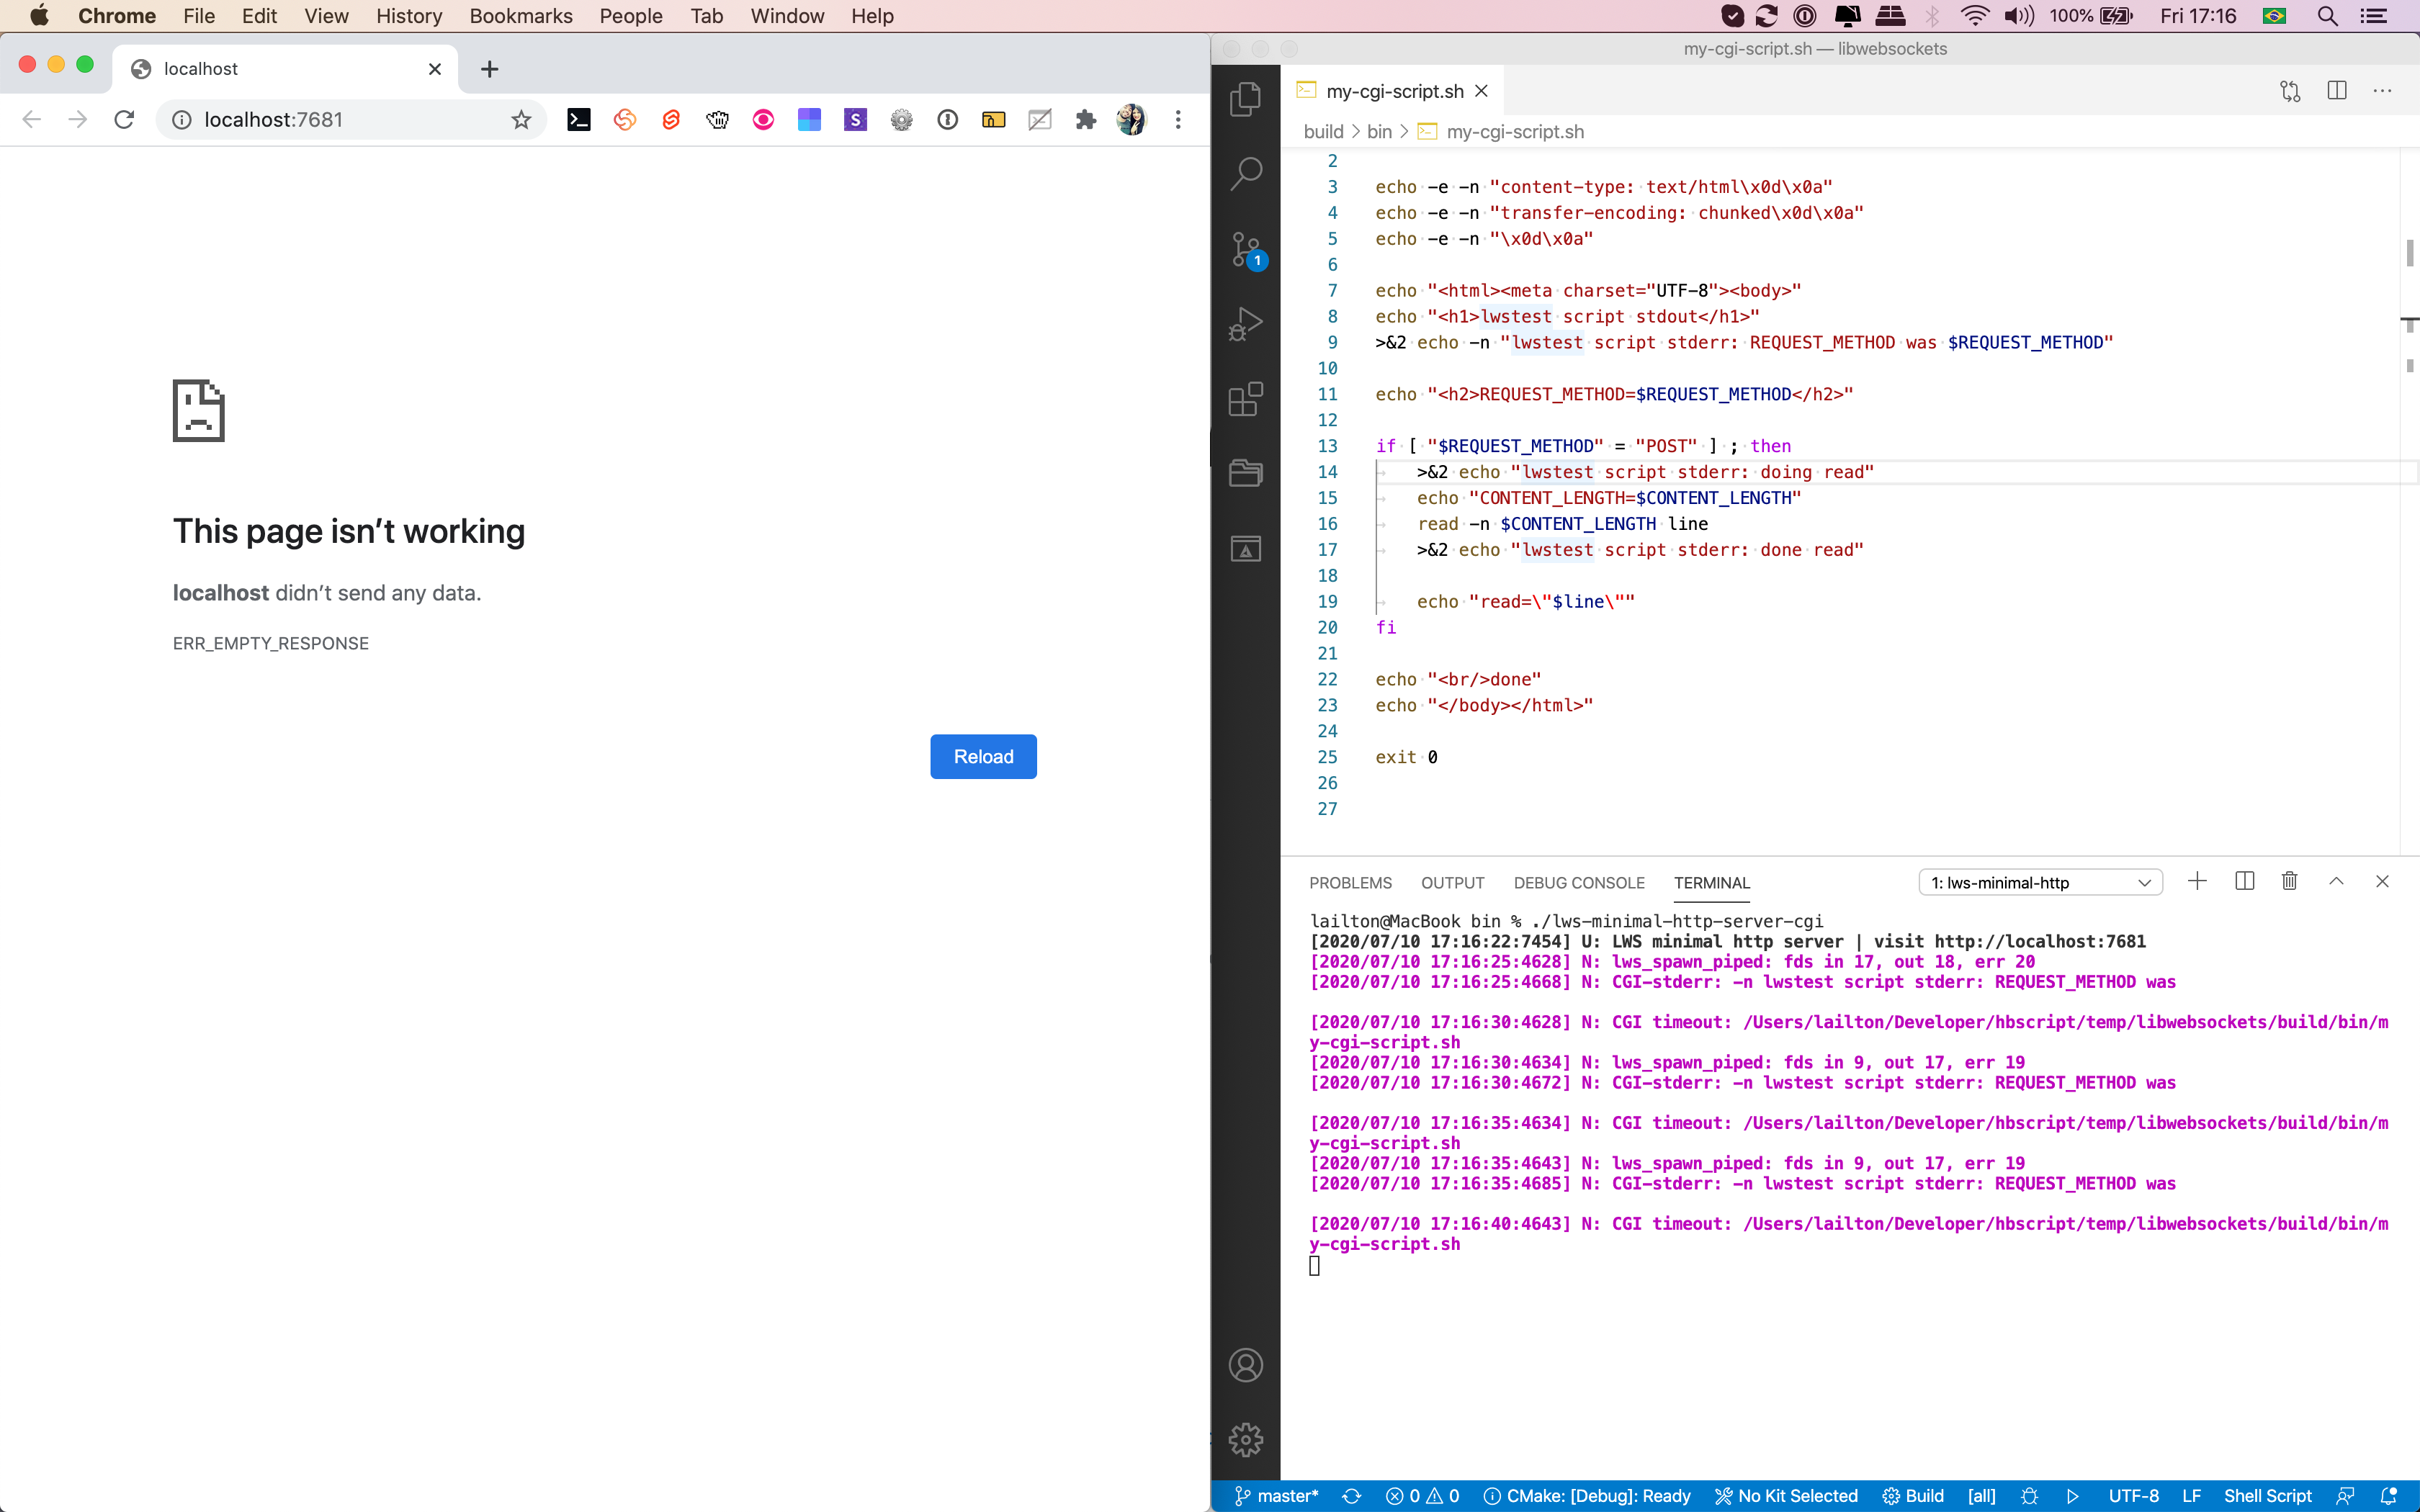Open the Accounts icon in the activity bar
The height and width of the screenshot is (1512, 2420).
(x=1245, y=1365)
